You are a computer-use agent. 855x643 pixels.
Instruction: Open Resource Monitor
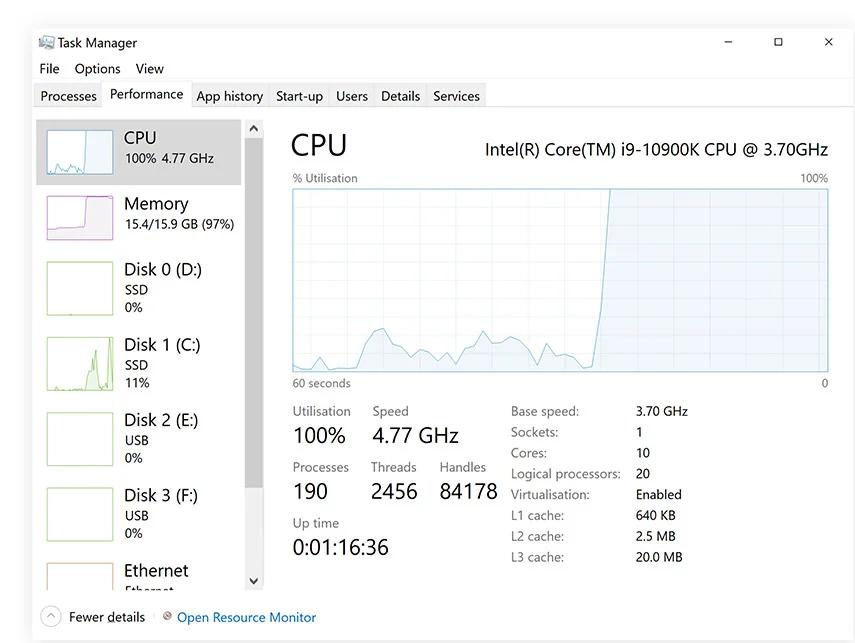pyautogui.click(x=245, y=617)
